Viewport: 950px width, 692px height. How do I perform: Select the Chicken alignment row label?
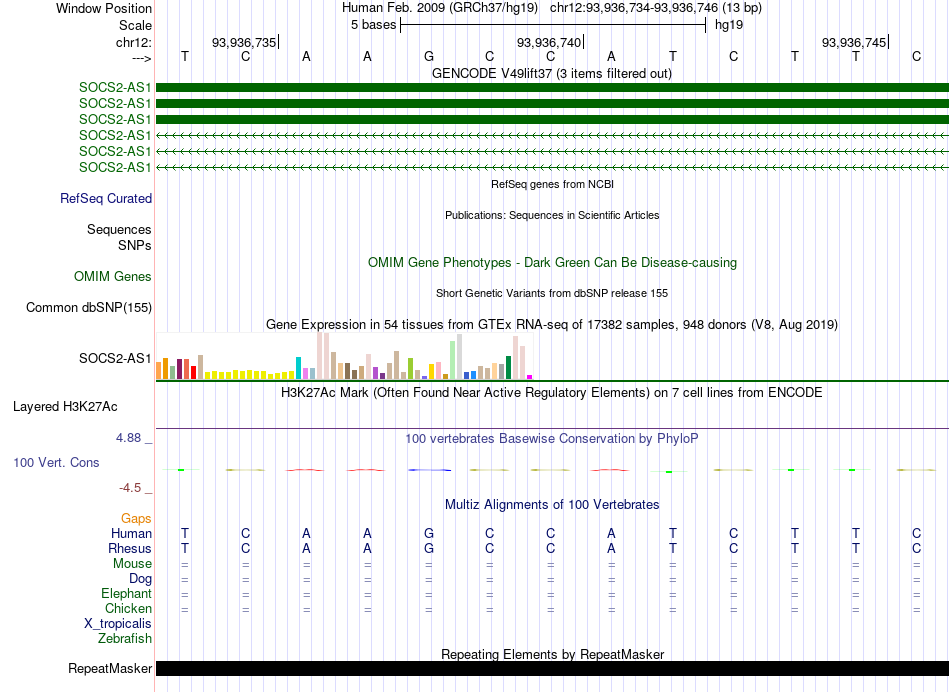(x=128, y=608)
